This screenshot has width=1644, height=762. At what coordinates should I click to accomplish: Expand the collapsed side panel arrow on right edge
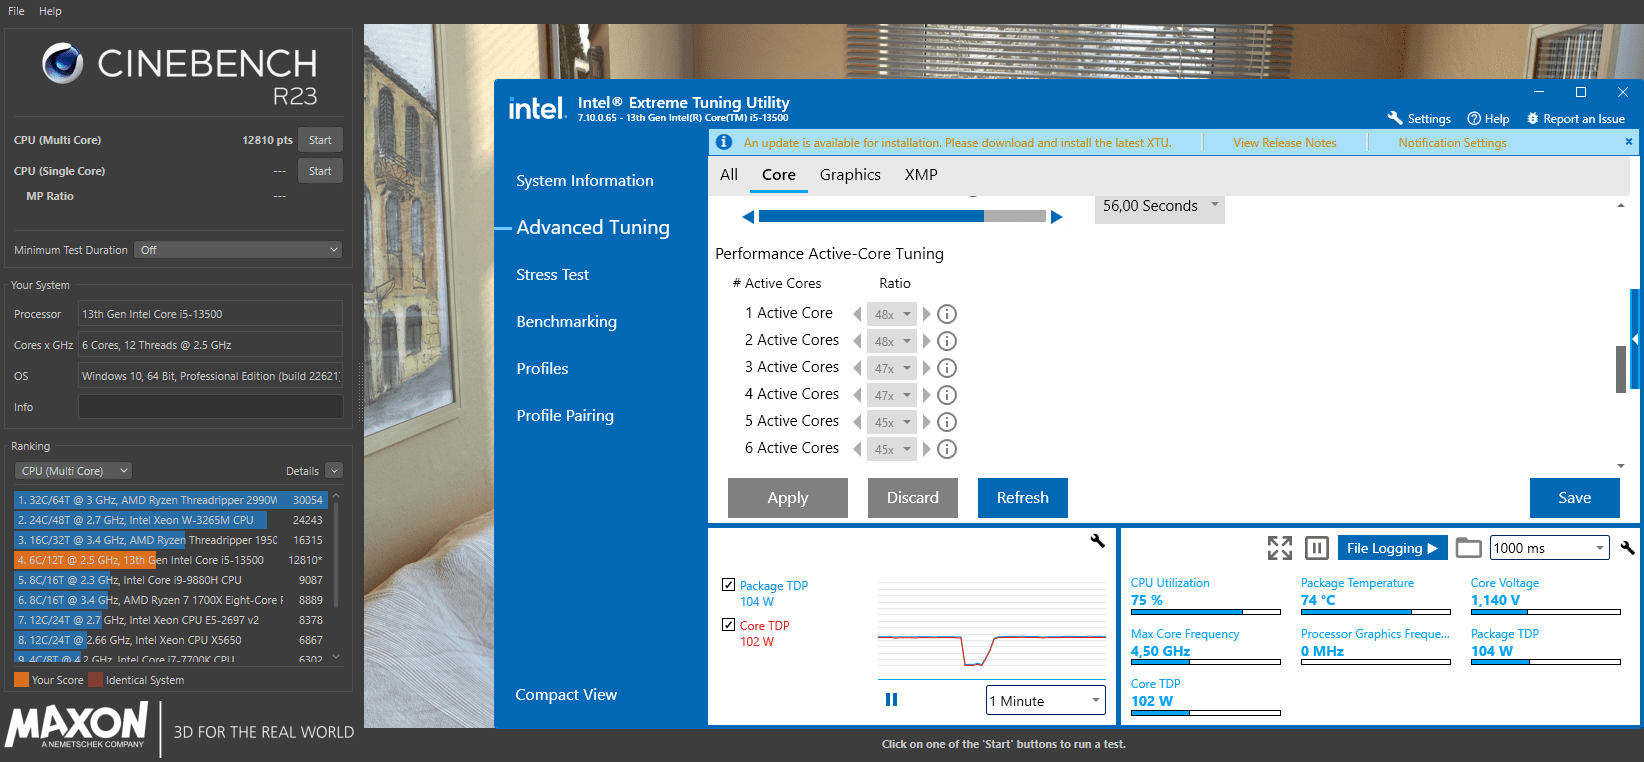(x=1636, y=339)
